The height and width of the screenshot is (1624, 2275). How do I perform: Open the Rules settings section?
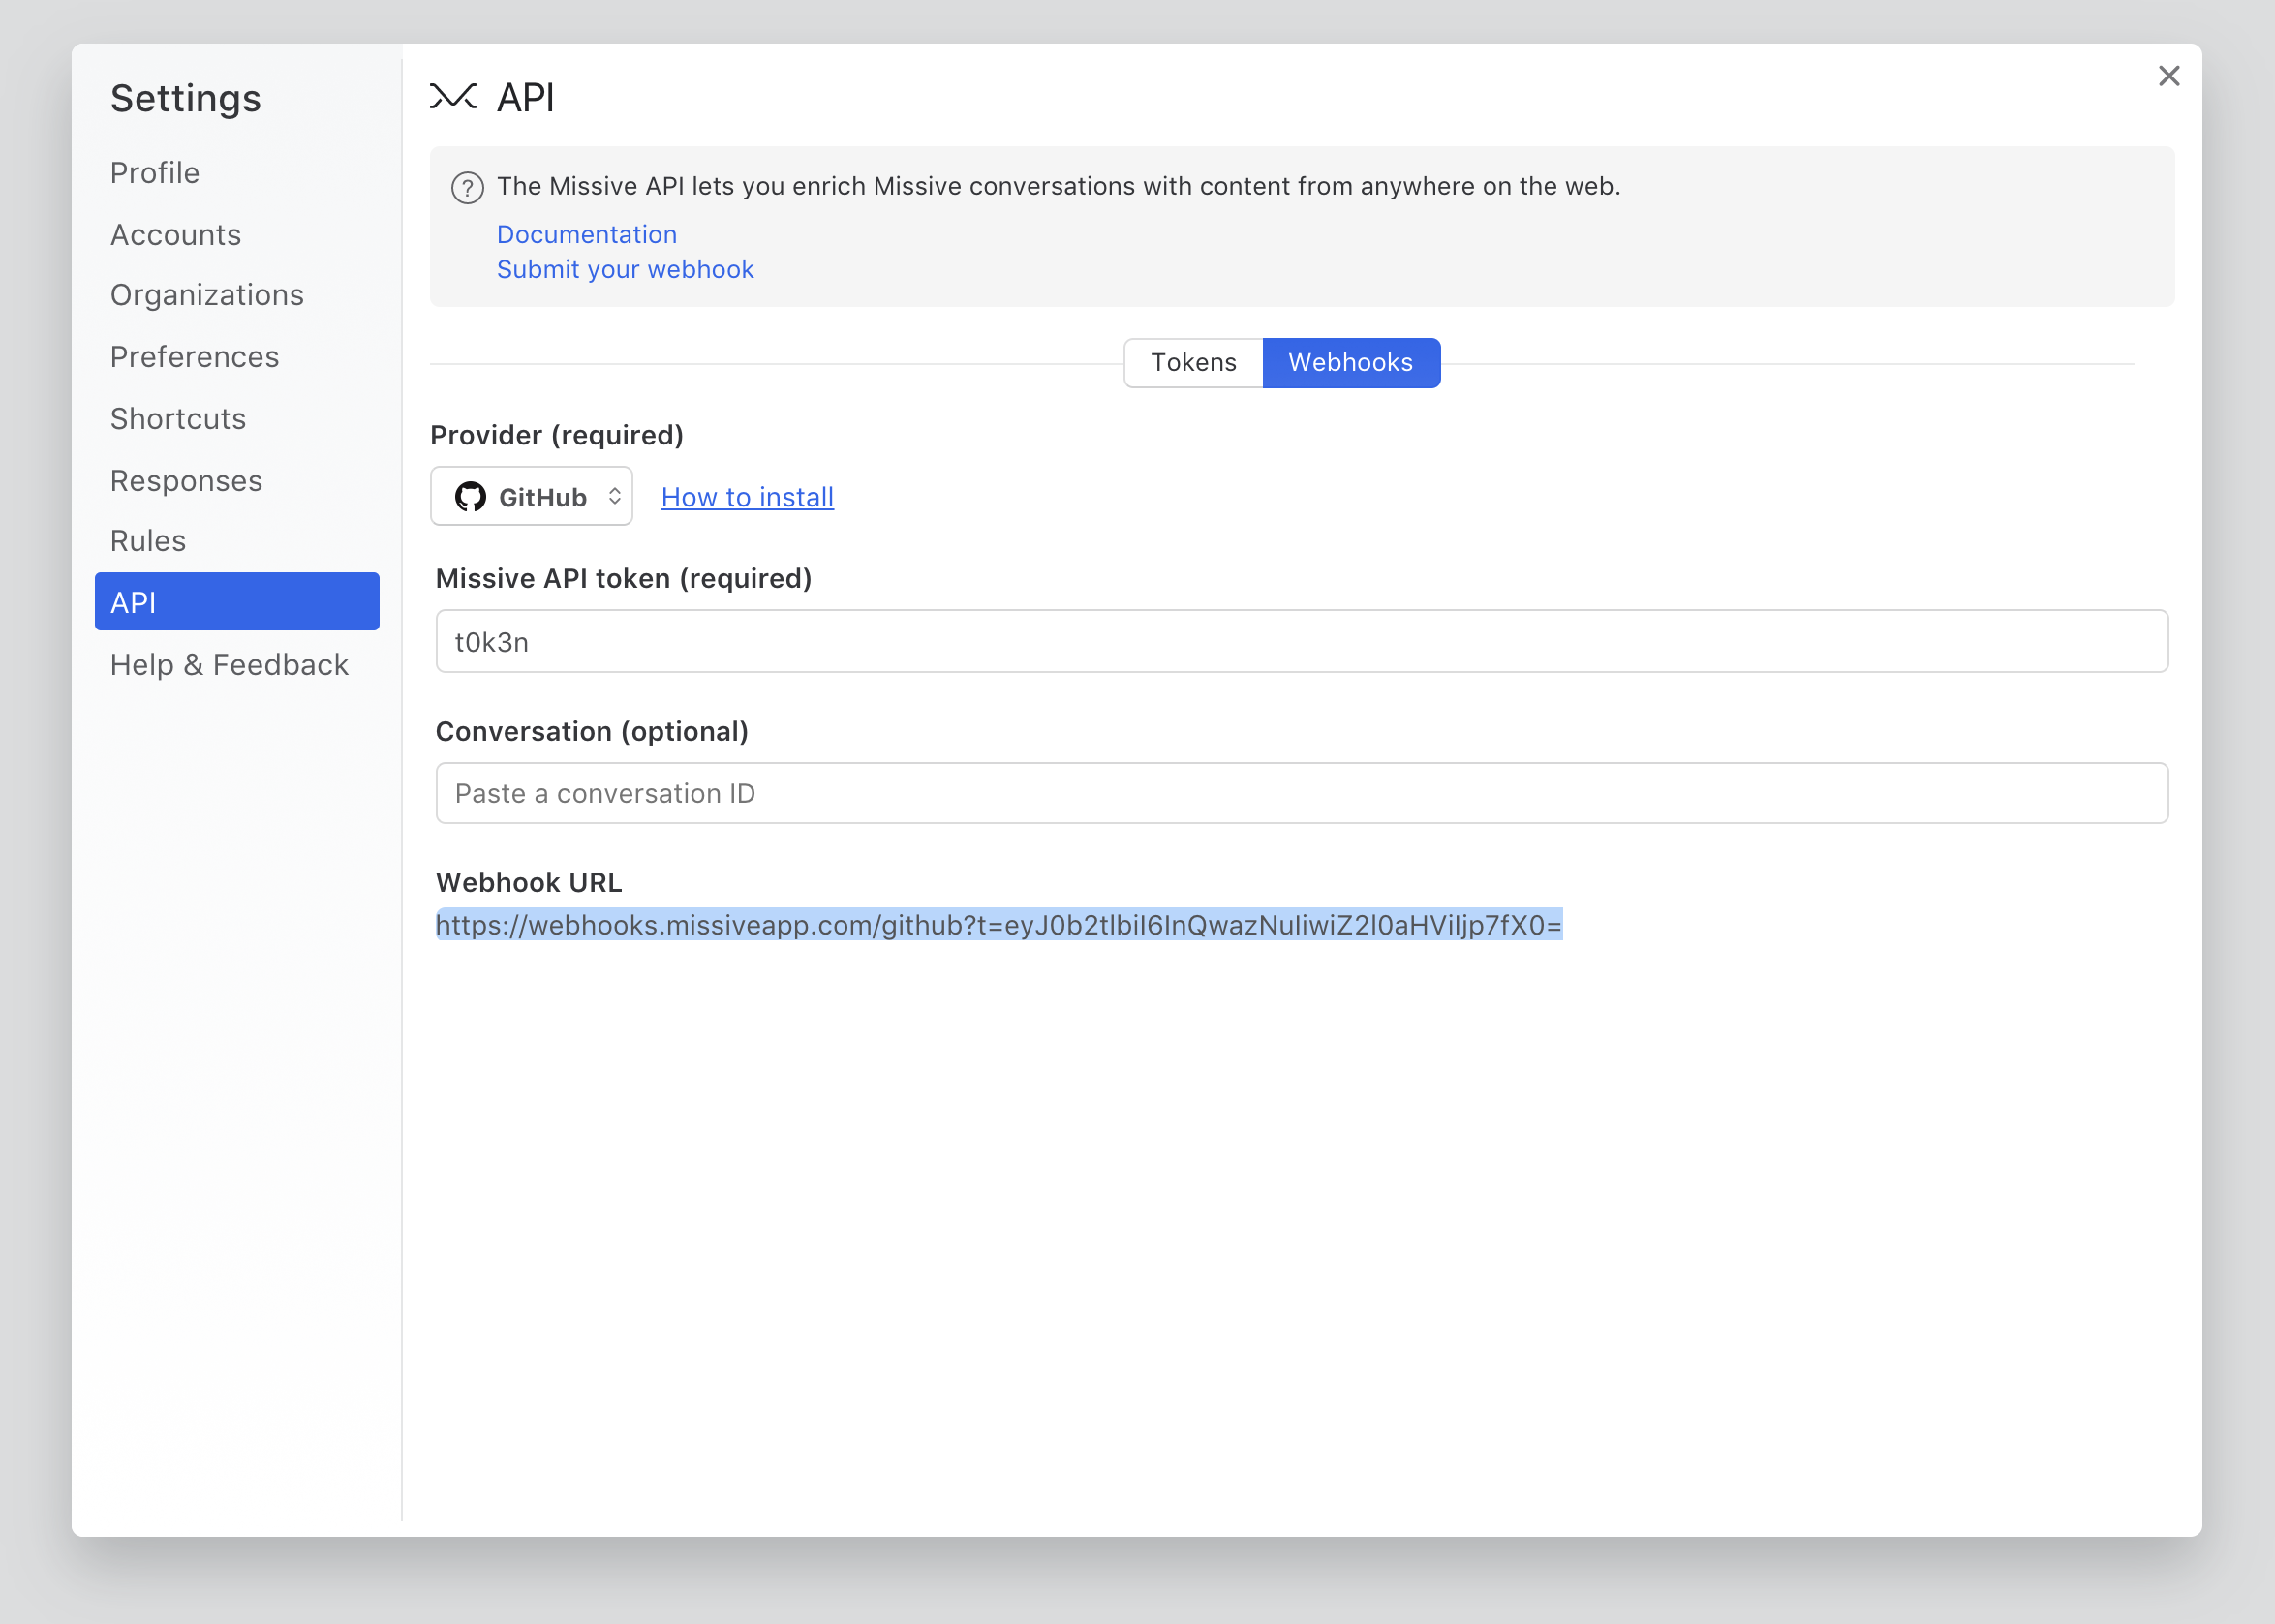148,541
